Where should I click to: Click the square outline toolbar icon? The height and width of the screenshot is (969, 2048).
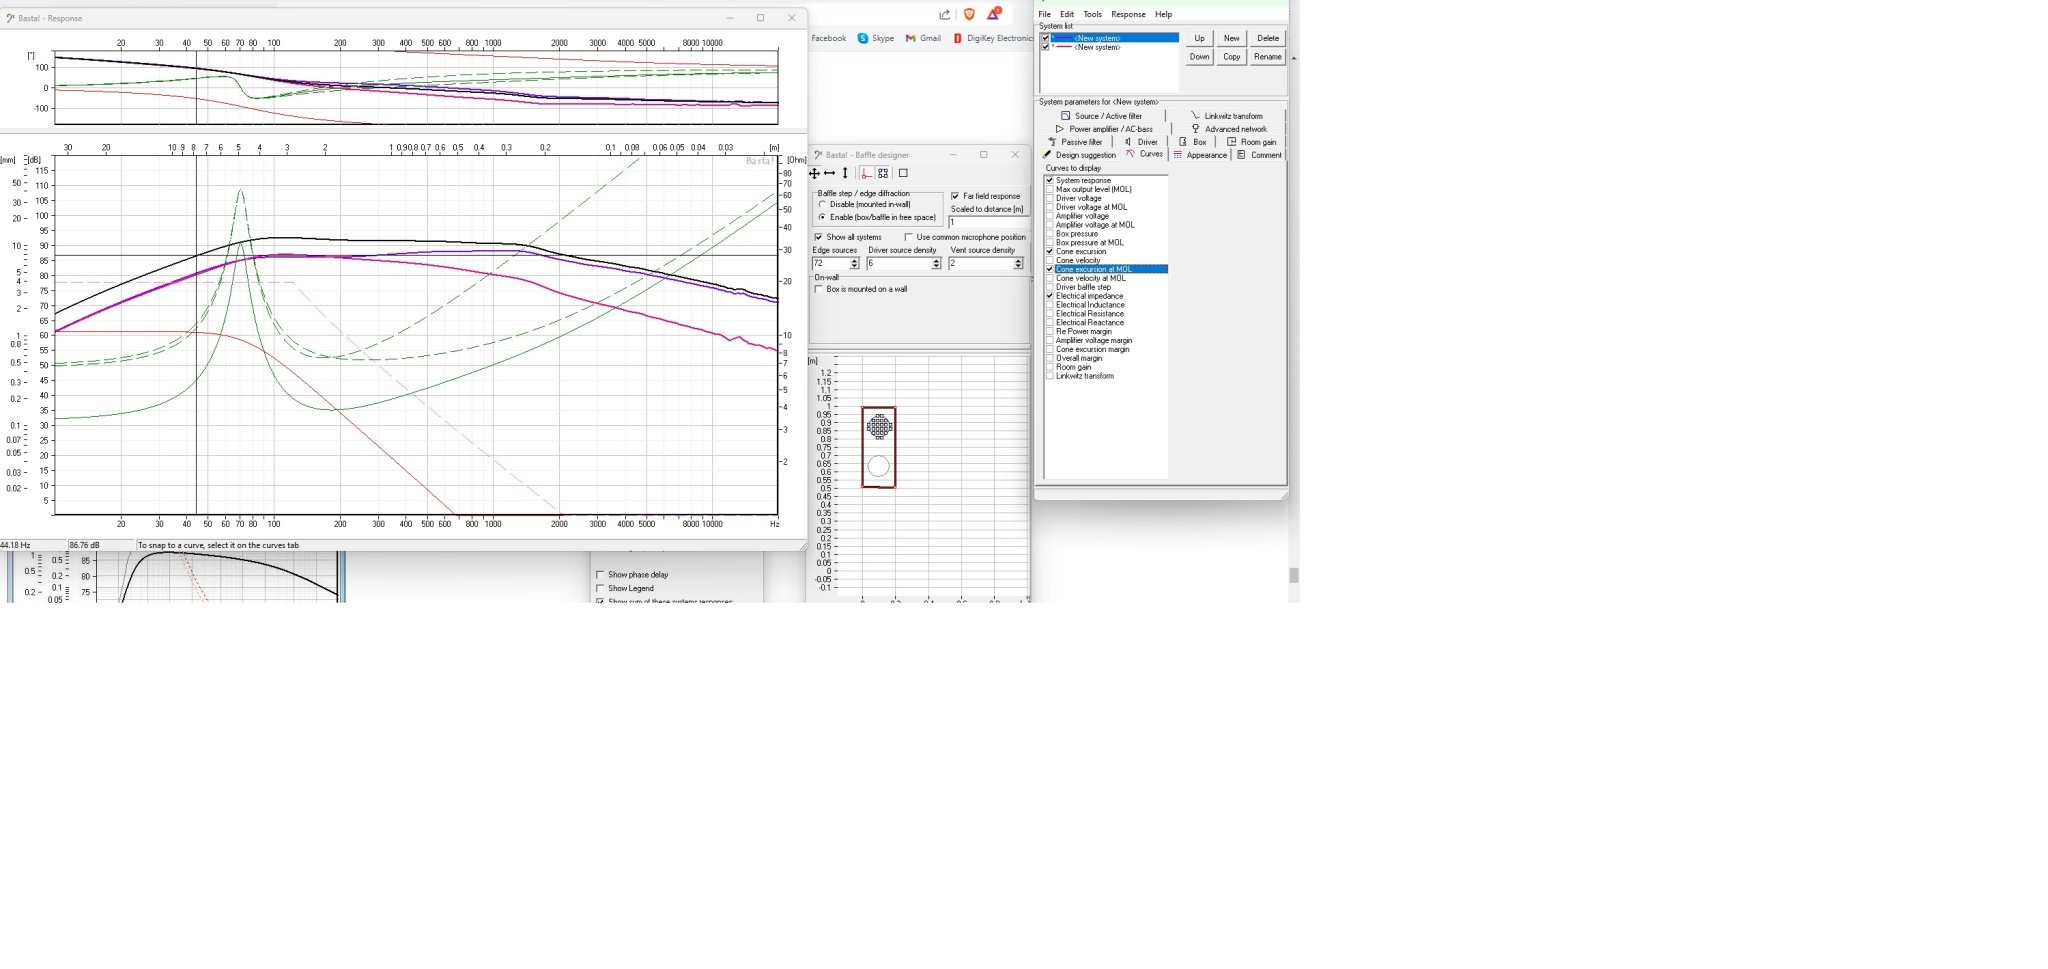pos(903,173)
